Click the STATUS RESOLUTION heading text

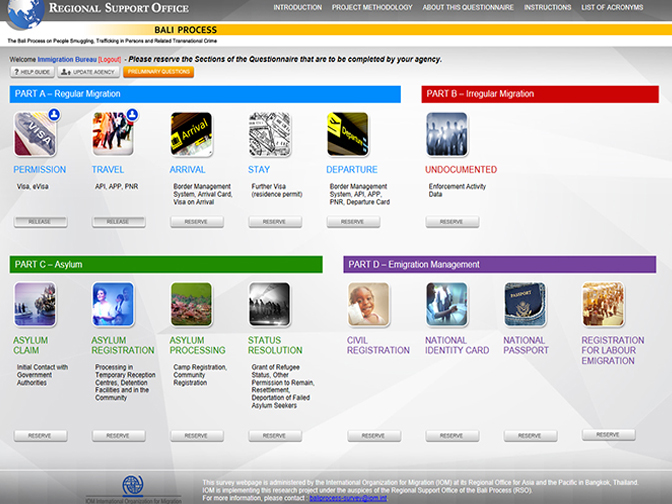coord(275,345)
